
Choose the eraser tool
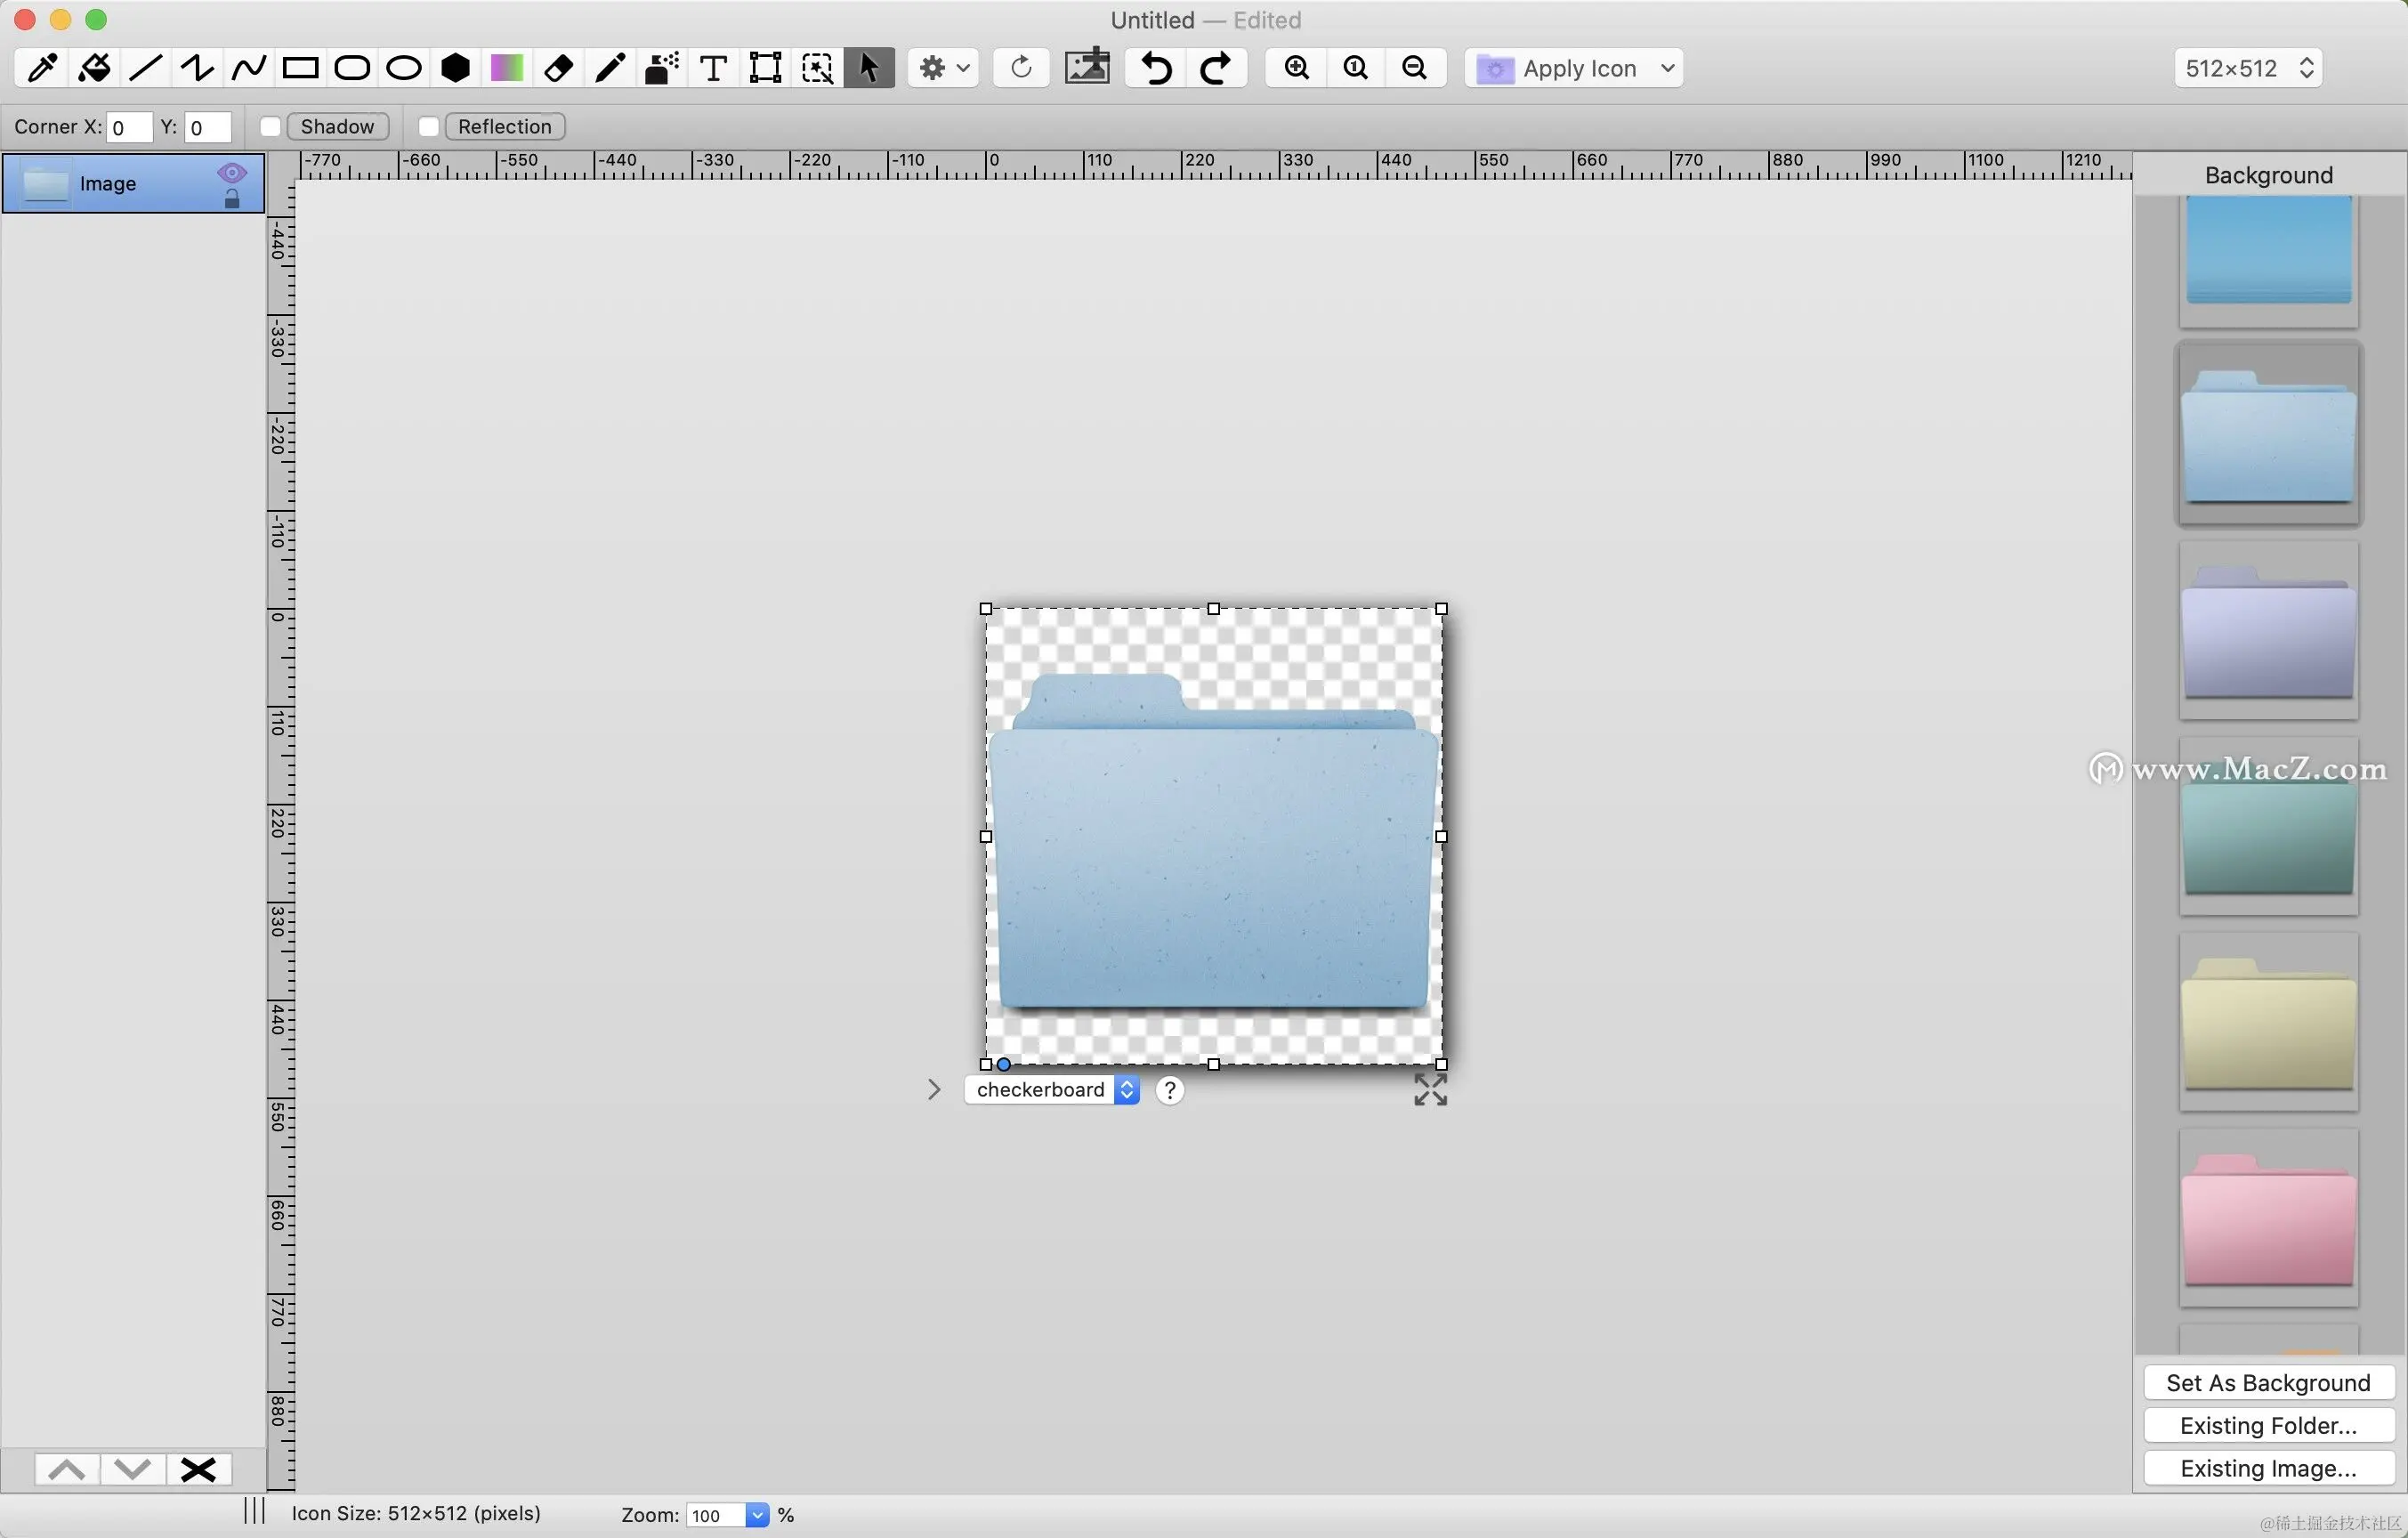558,68
